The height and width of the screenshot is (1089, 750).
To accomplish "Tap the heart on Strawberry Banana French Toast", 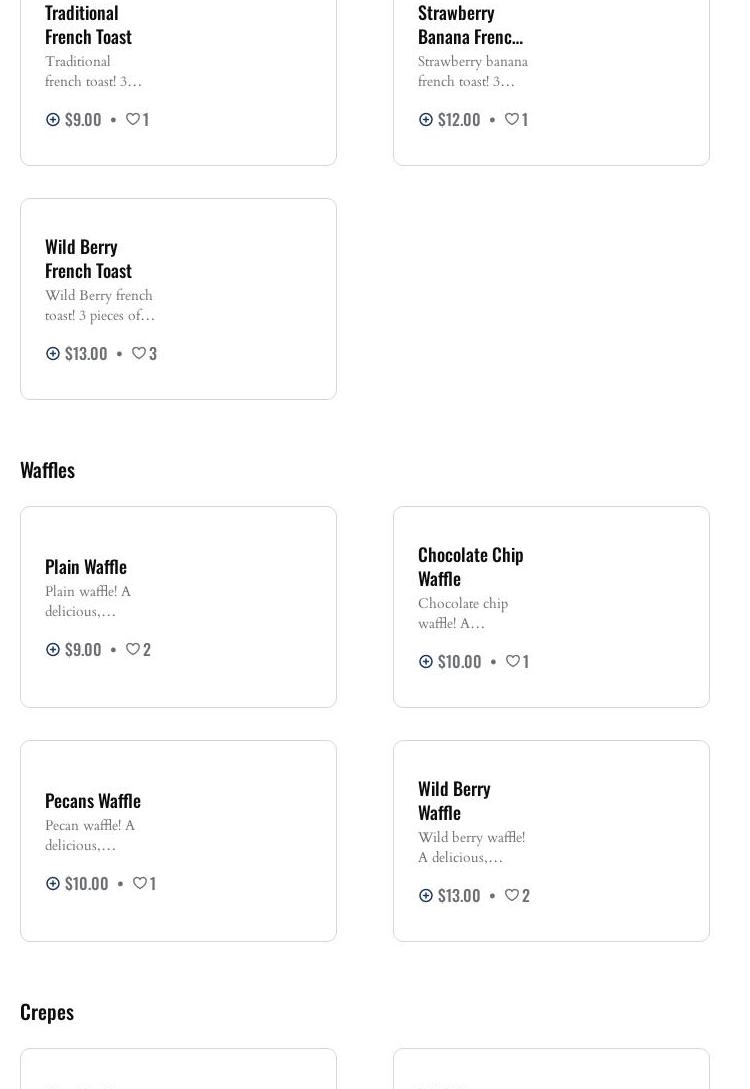I will [x=511, y=119].
